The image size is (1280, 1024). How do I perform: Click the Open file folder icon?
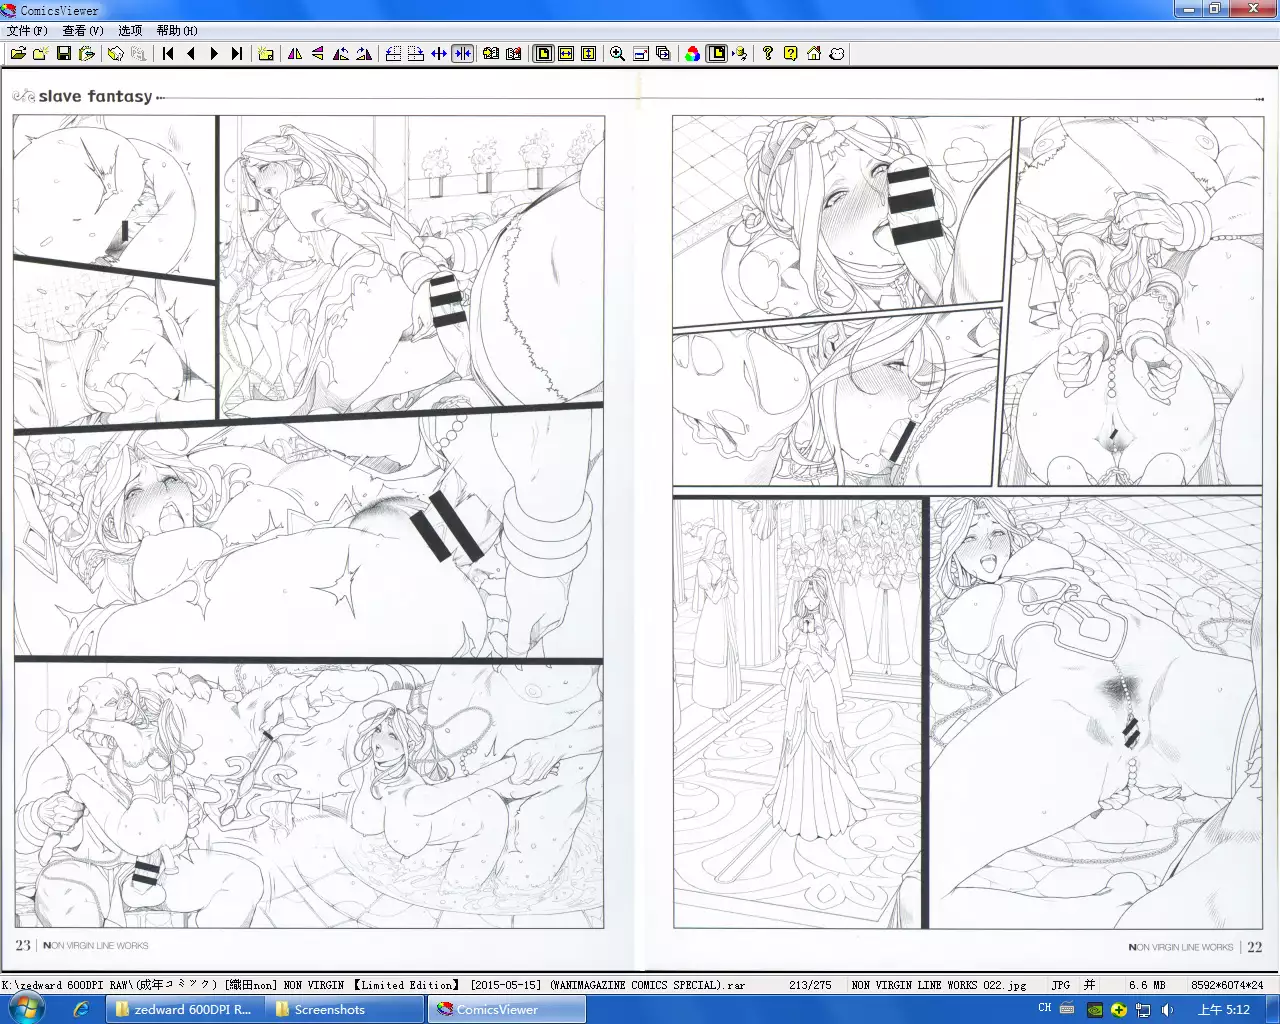[x=18, y=54]
